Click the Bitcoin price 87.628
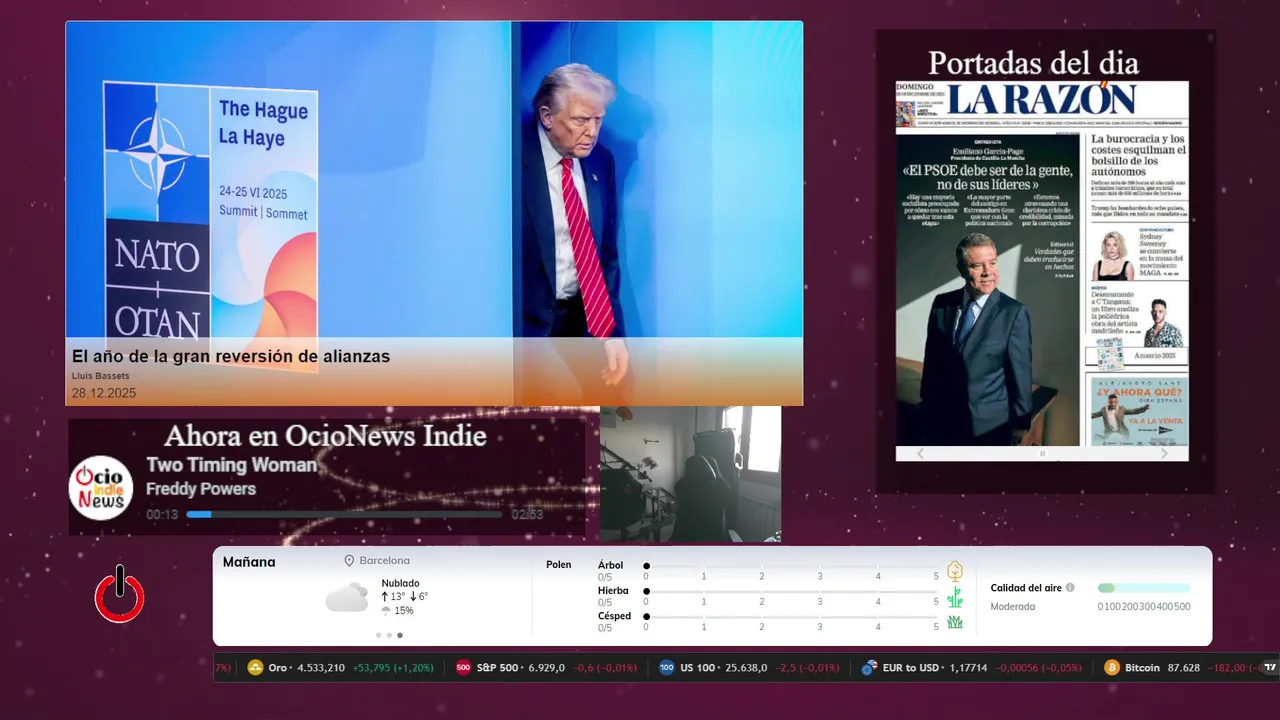Viewport: 1280px width, 720px height. pos(1183,668)
